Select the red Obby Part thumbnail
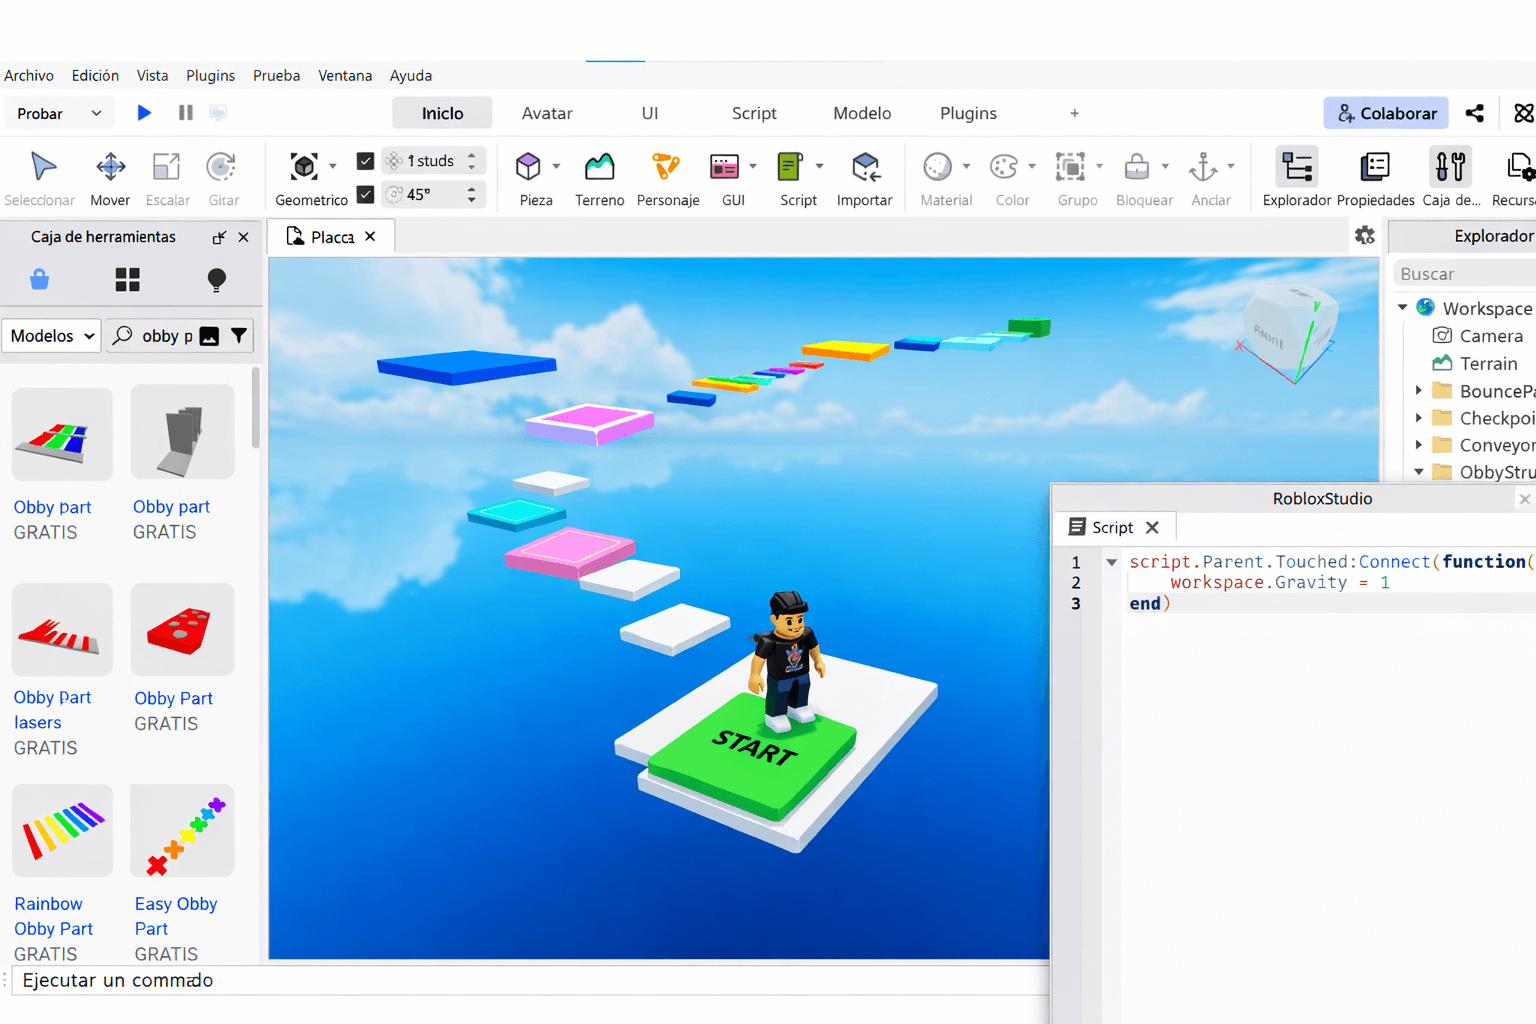The image size is (1536, 1024). point(182,630)
